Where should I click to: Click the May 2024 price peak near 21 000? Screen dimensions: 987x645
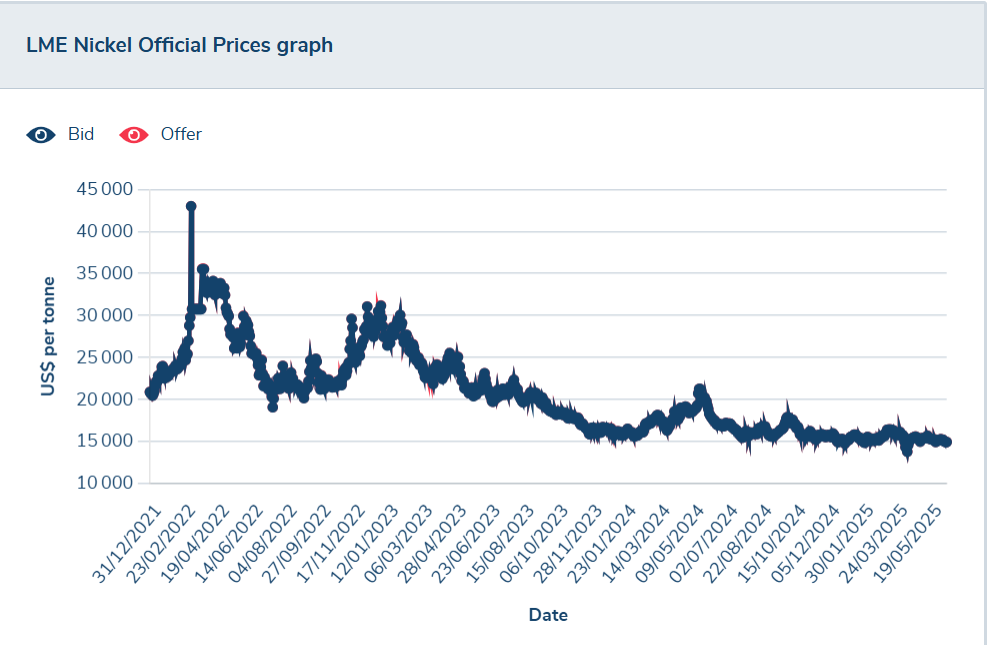[x=700, y=391]
